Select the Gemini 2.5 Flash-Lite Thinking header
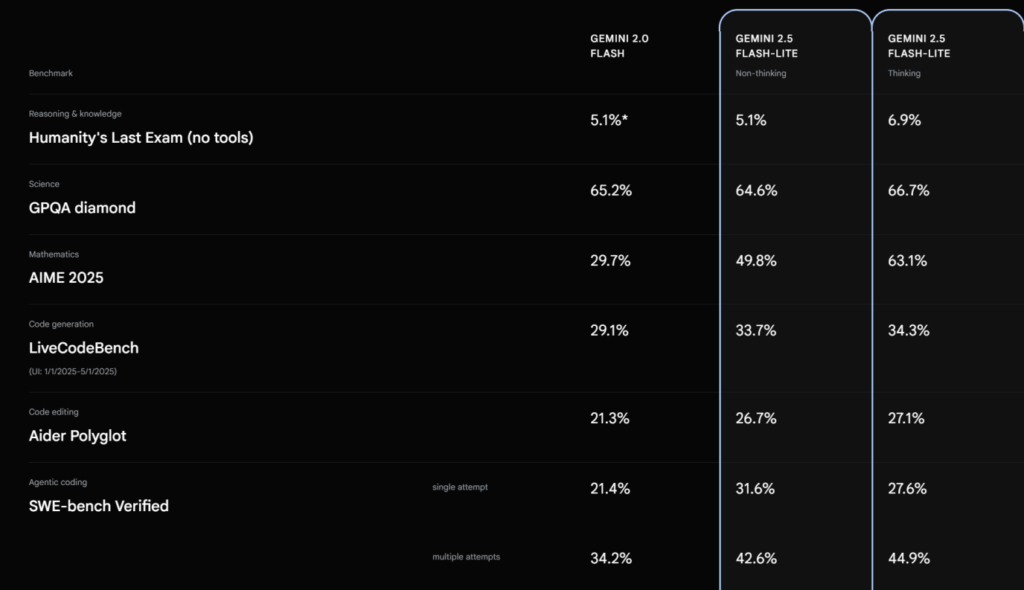Viewport: 1024px width, 590px height. (919, 55)
